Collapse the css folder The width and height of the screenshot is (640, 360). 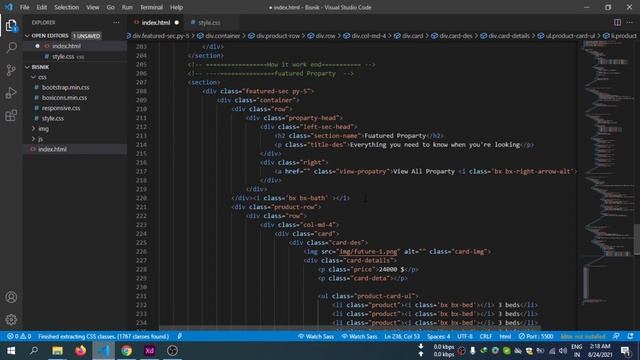(x=33, y=77)
